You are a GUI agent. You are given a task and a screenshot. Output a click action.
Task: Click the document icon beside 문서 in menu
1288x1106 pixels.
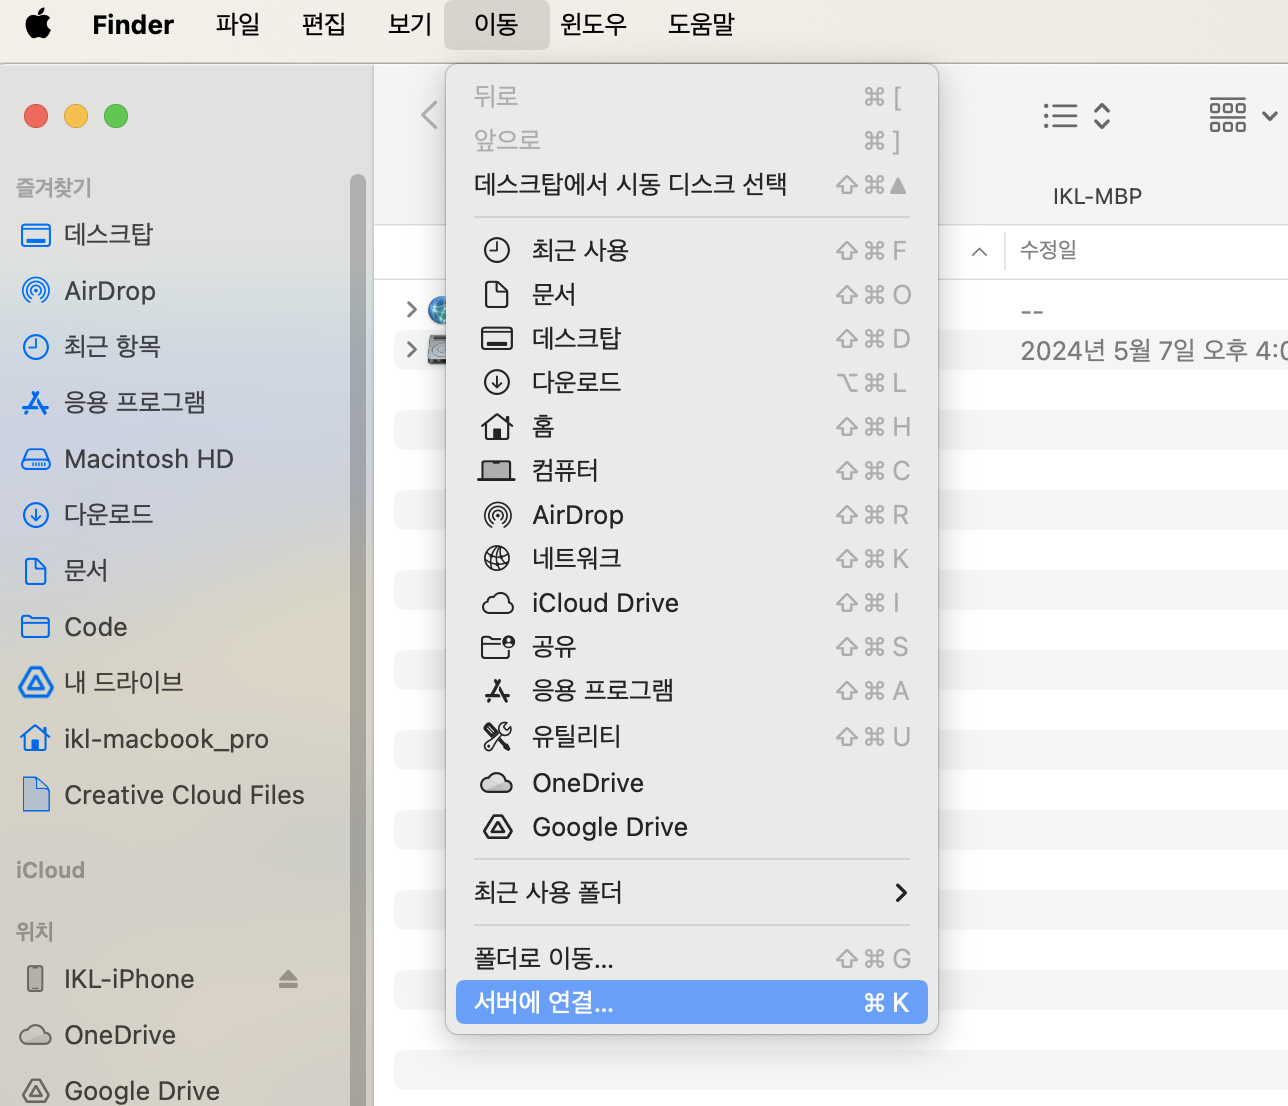pyautogui.click(x=497, y=294)
